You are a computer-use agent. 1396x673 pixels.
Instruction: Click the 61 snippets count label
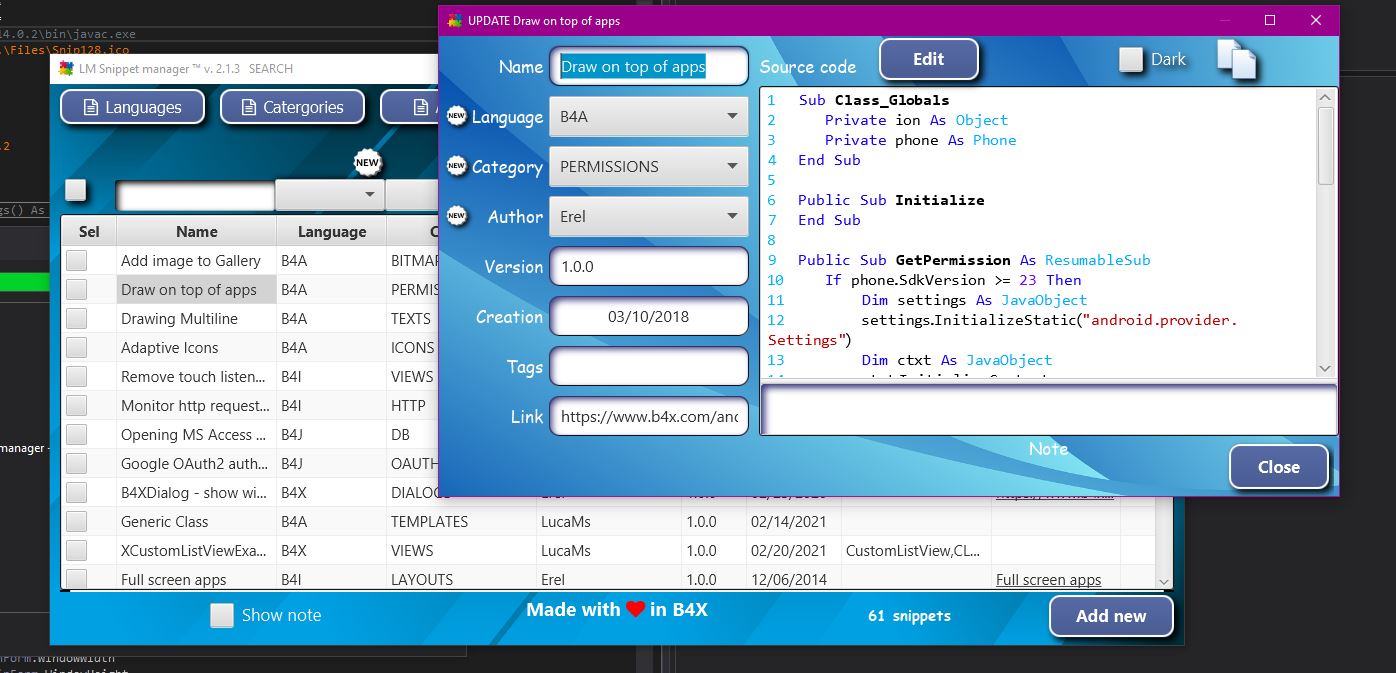909,616
